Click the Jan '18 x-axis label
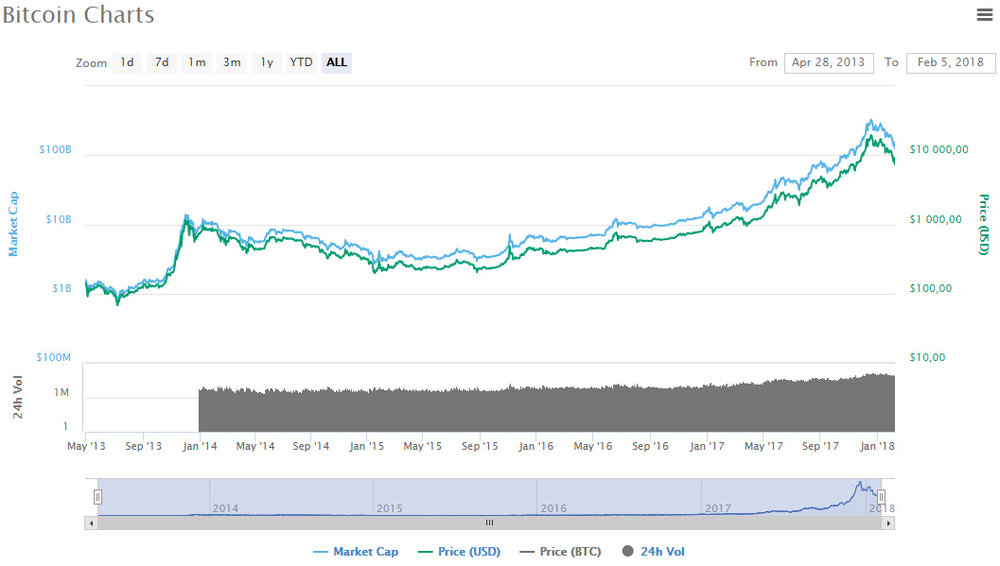 point(877,446)
